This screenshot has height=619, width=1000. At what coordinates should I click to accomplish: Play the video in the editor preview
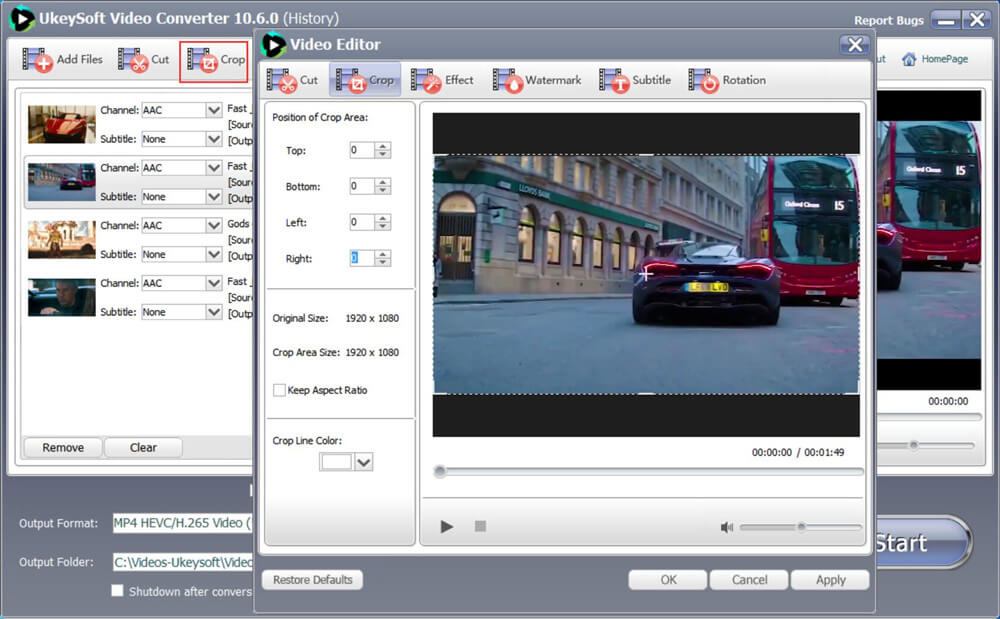(446, 527)
